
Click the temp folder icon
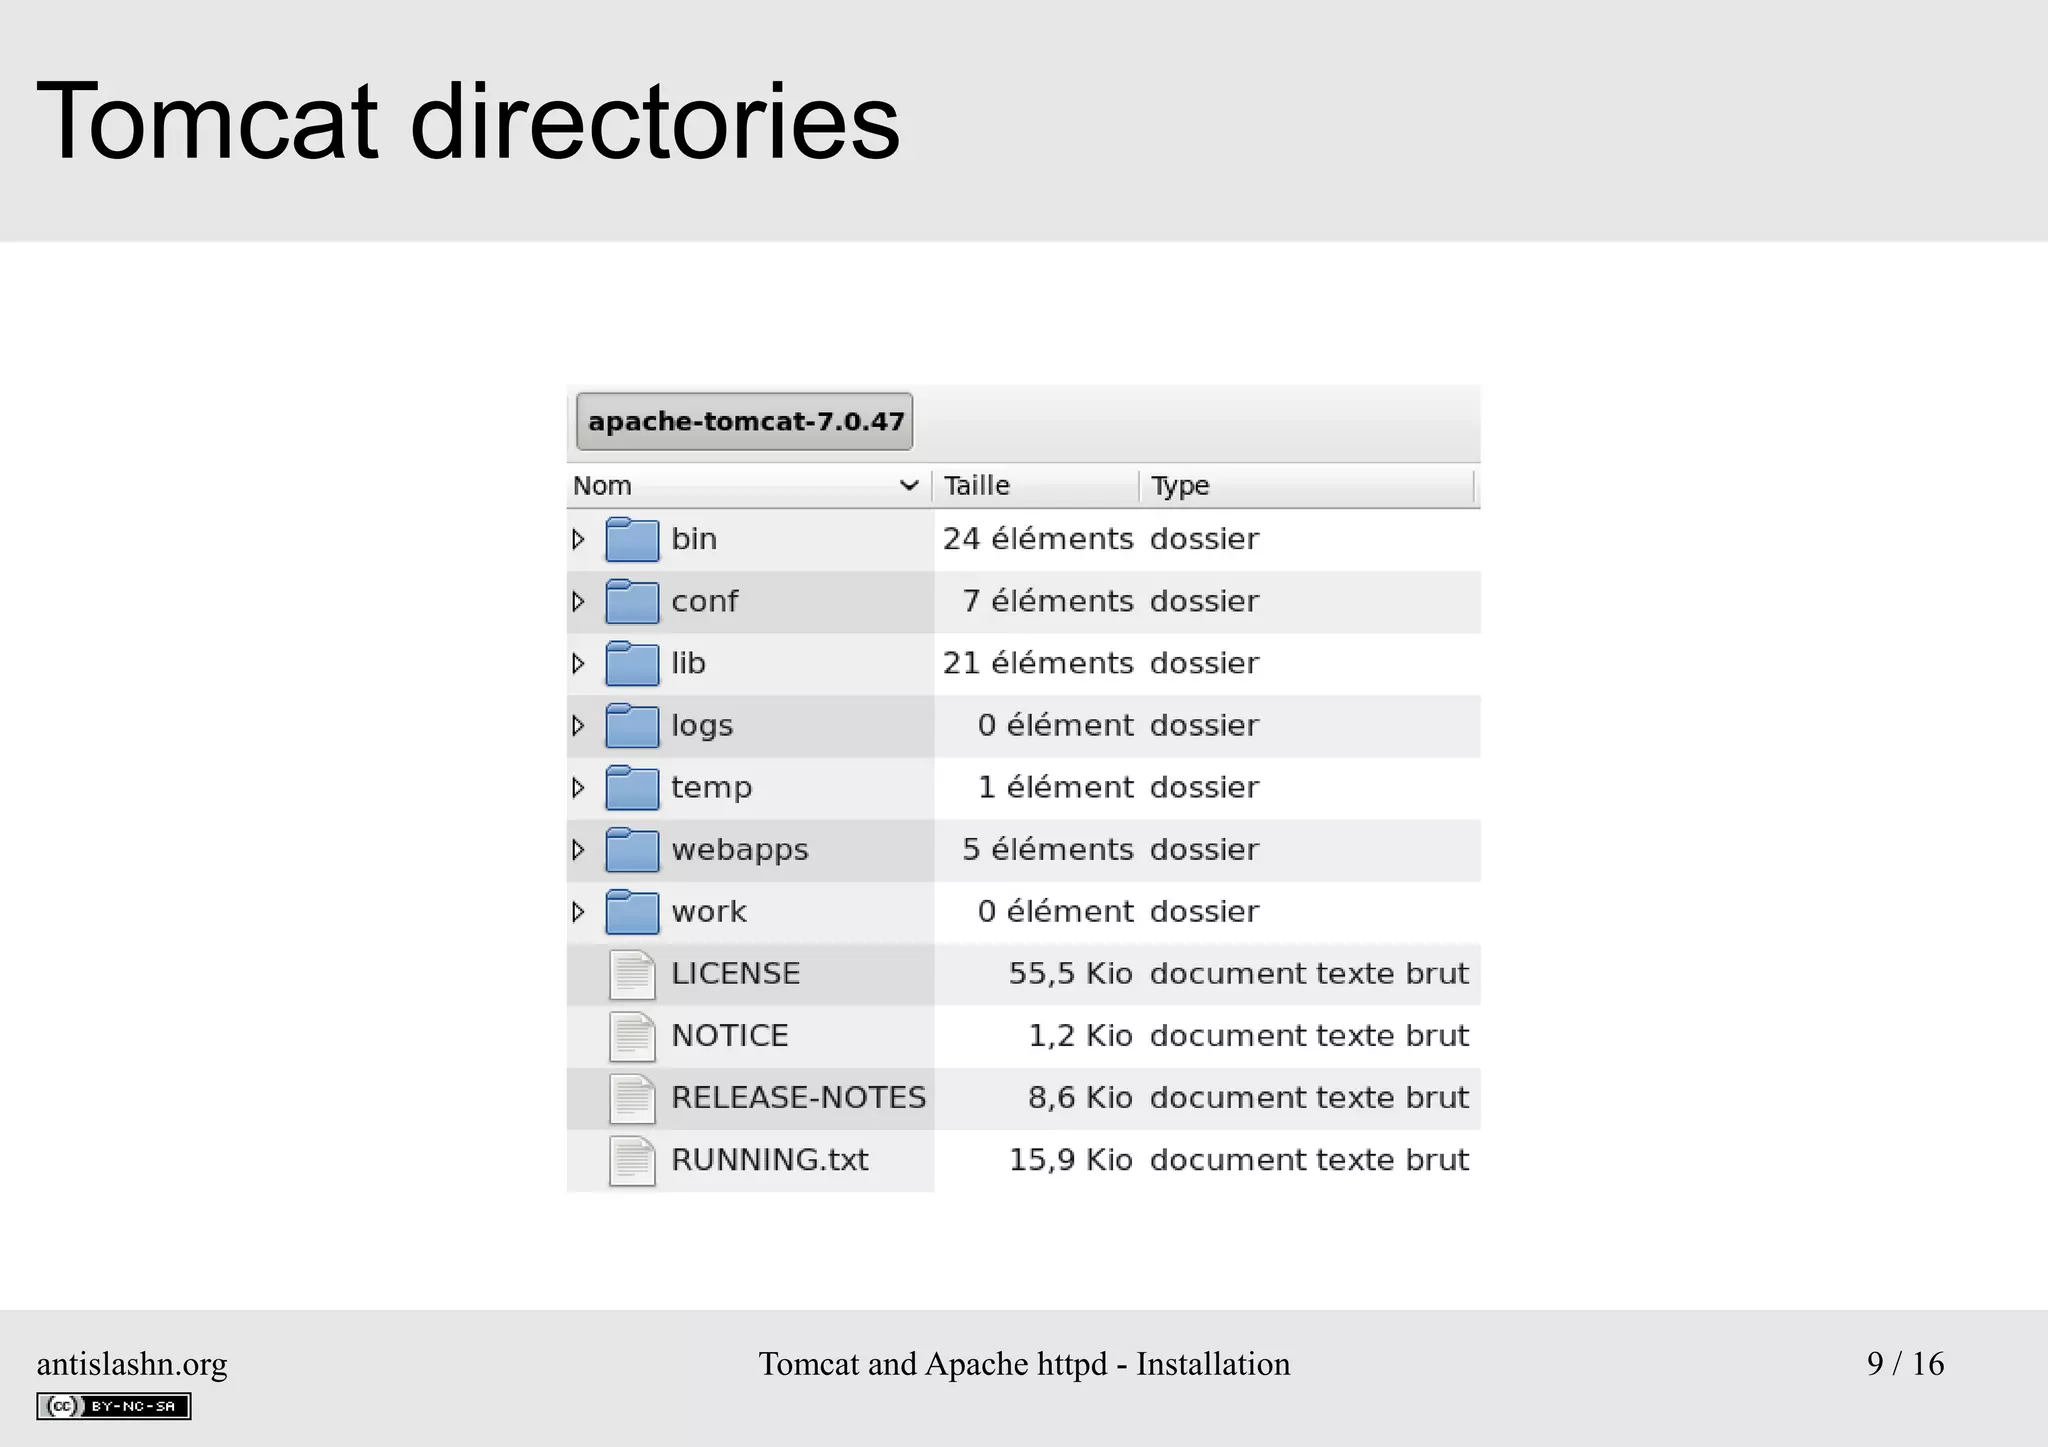(x=632, y=788)
